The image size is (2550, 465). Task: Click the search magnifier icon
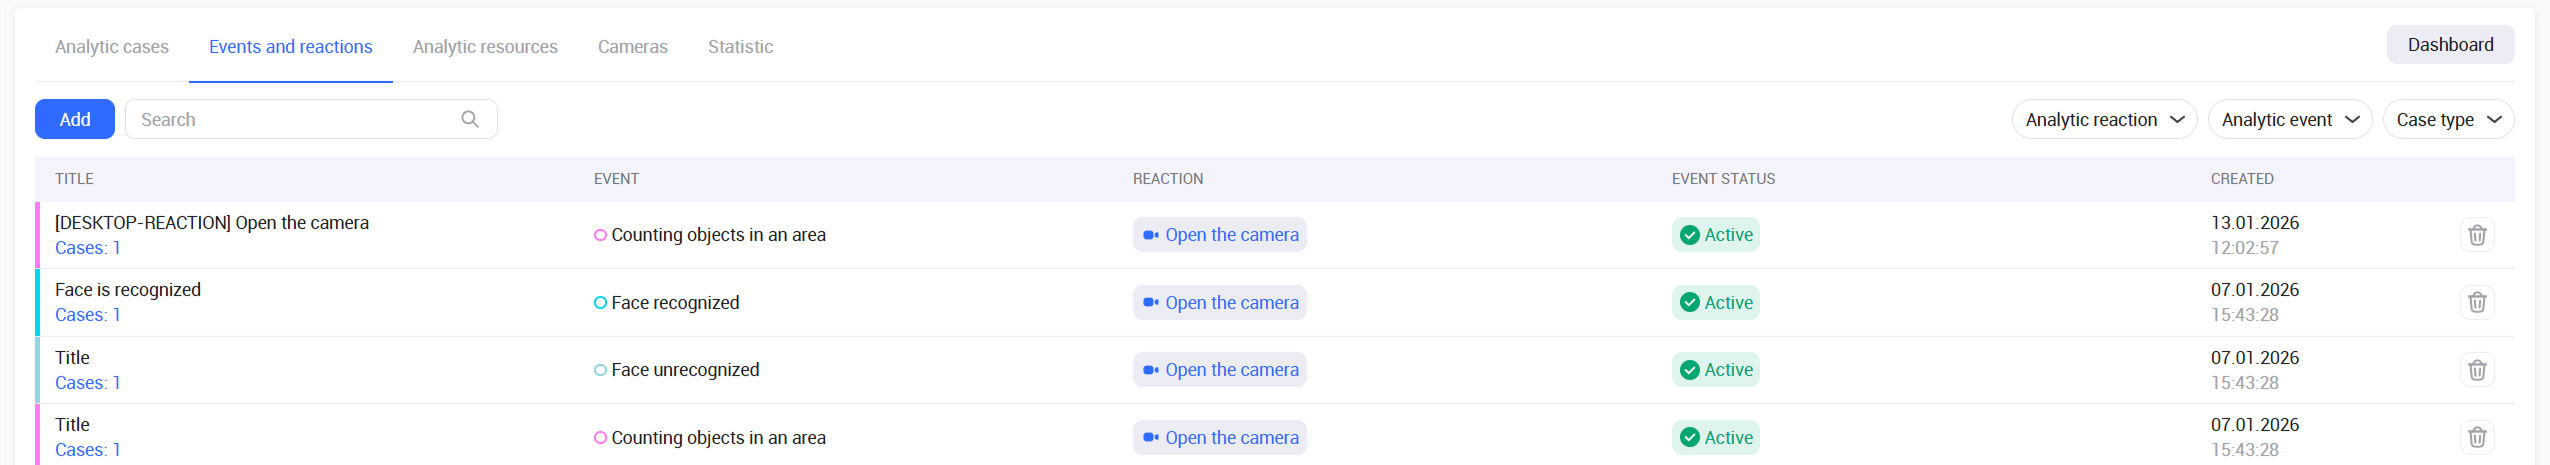[470, 119]
